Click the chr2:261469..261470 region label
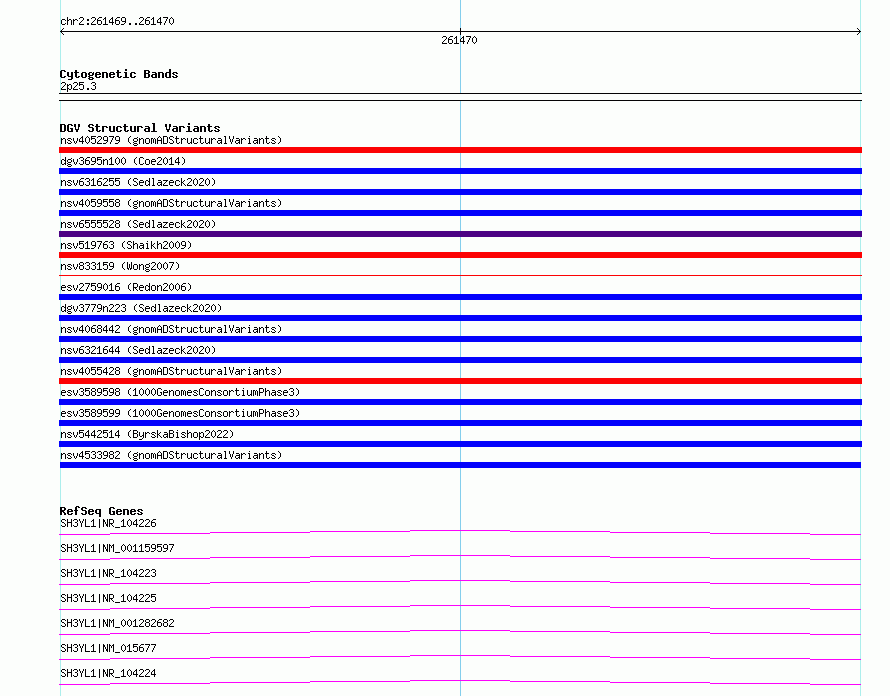Viewport: 890px width, 696px height. (117, 21)
